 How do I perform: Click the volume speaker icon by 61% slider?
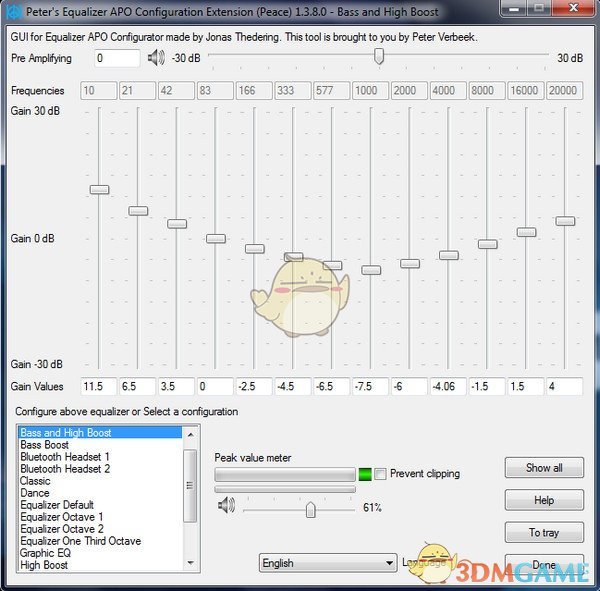click(226, 505)
